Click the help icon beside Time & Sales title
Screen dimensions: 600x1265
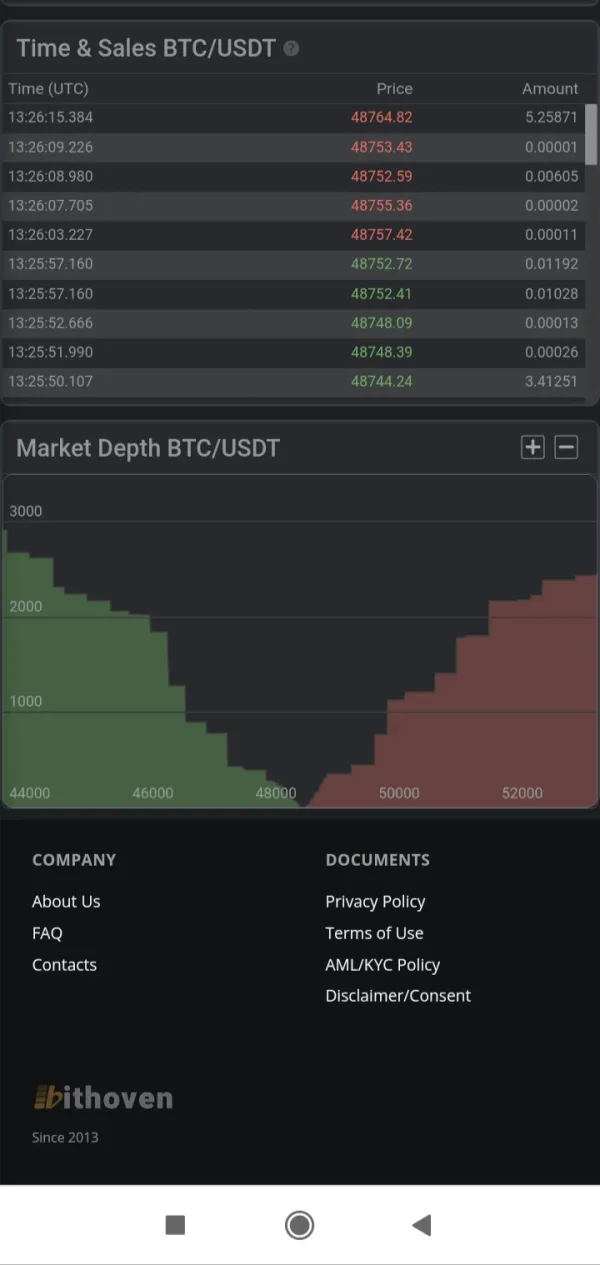pyautogui.click(x=291, y=49)
